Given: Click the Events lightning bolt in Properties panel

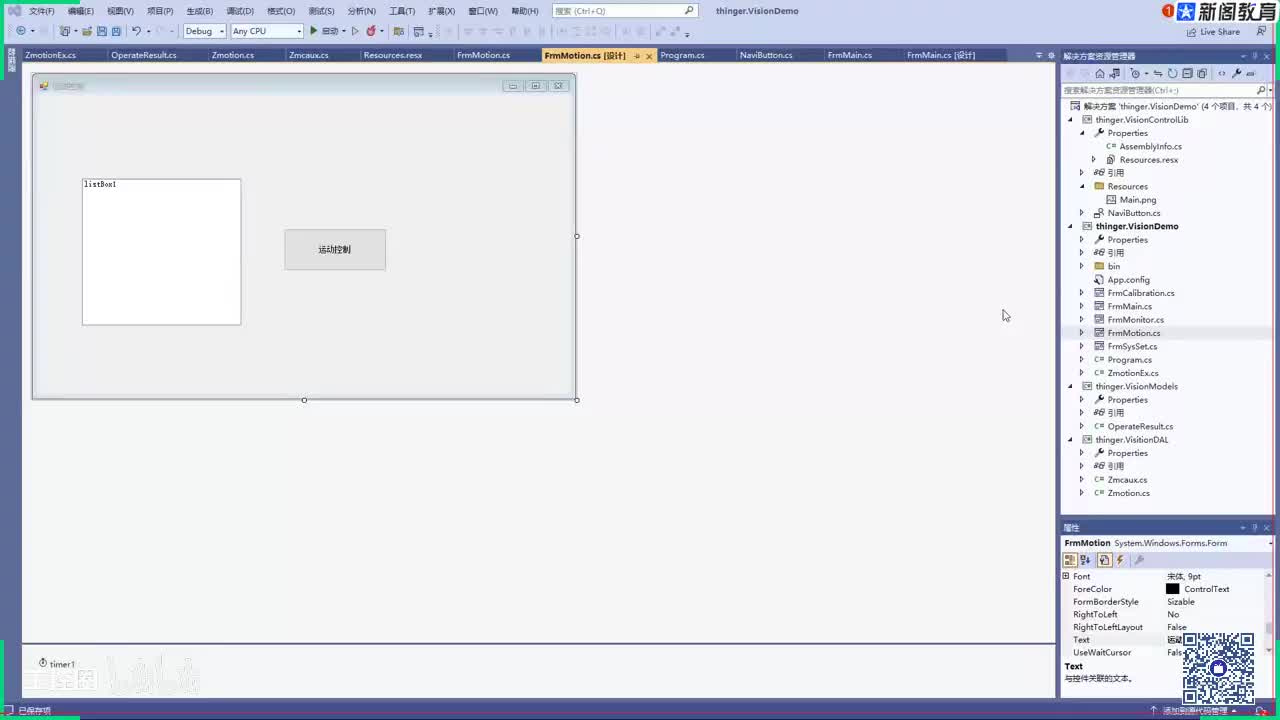Looking at the screenshot, I should pyautogui.click(x=1120, y=560).
